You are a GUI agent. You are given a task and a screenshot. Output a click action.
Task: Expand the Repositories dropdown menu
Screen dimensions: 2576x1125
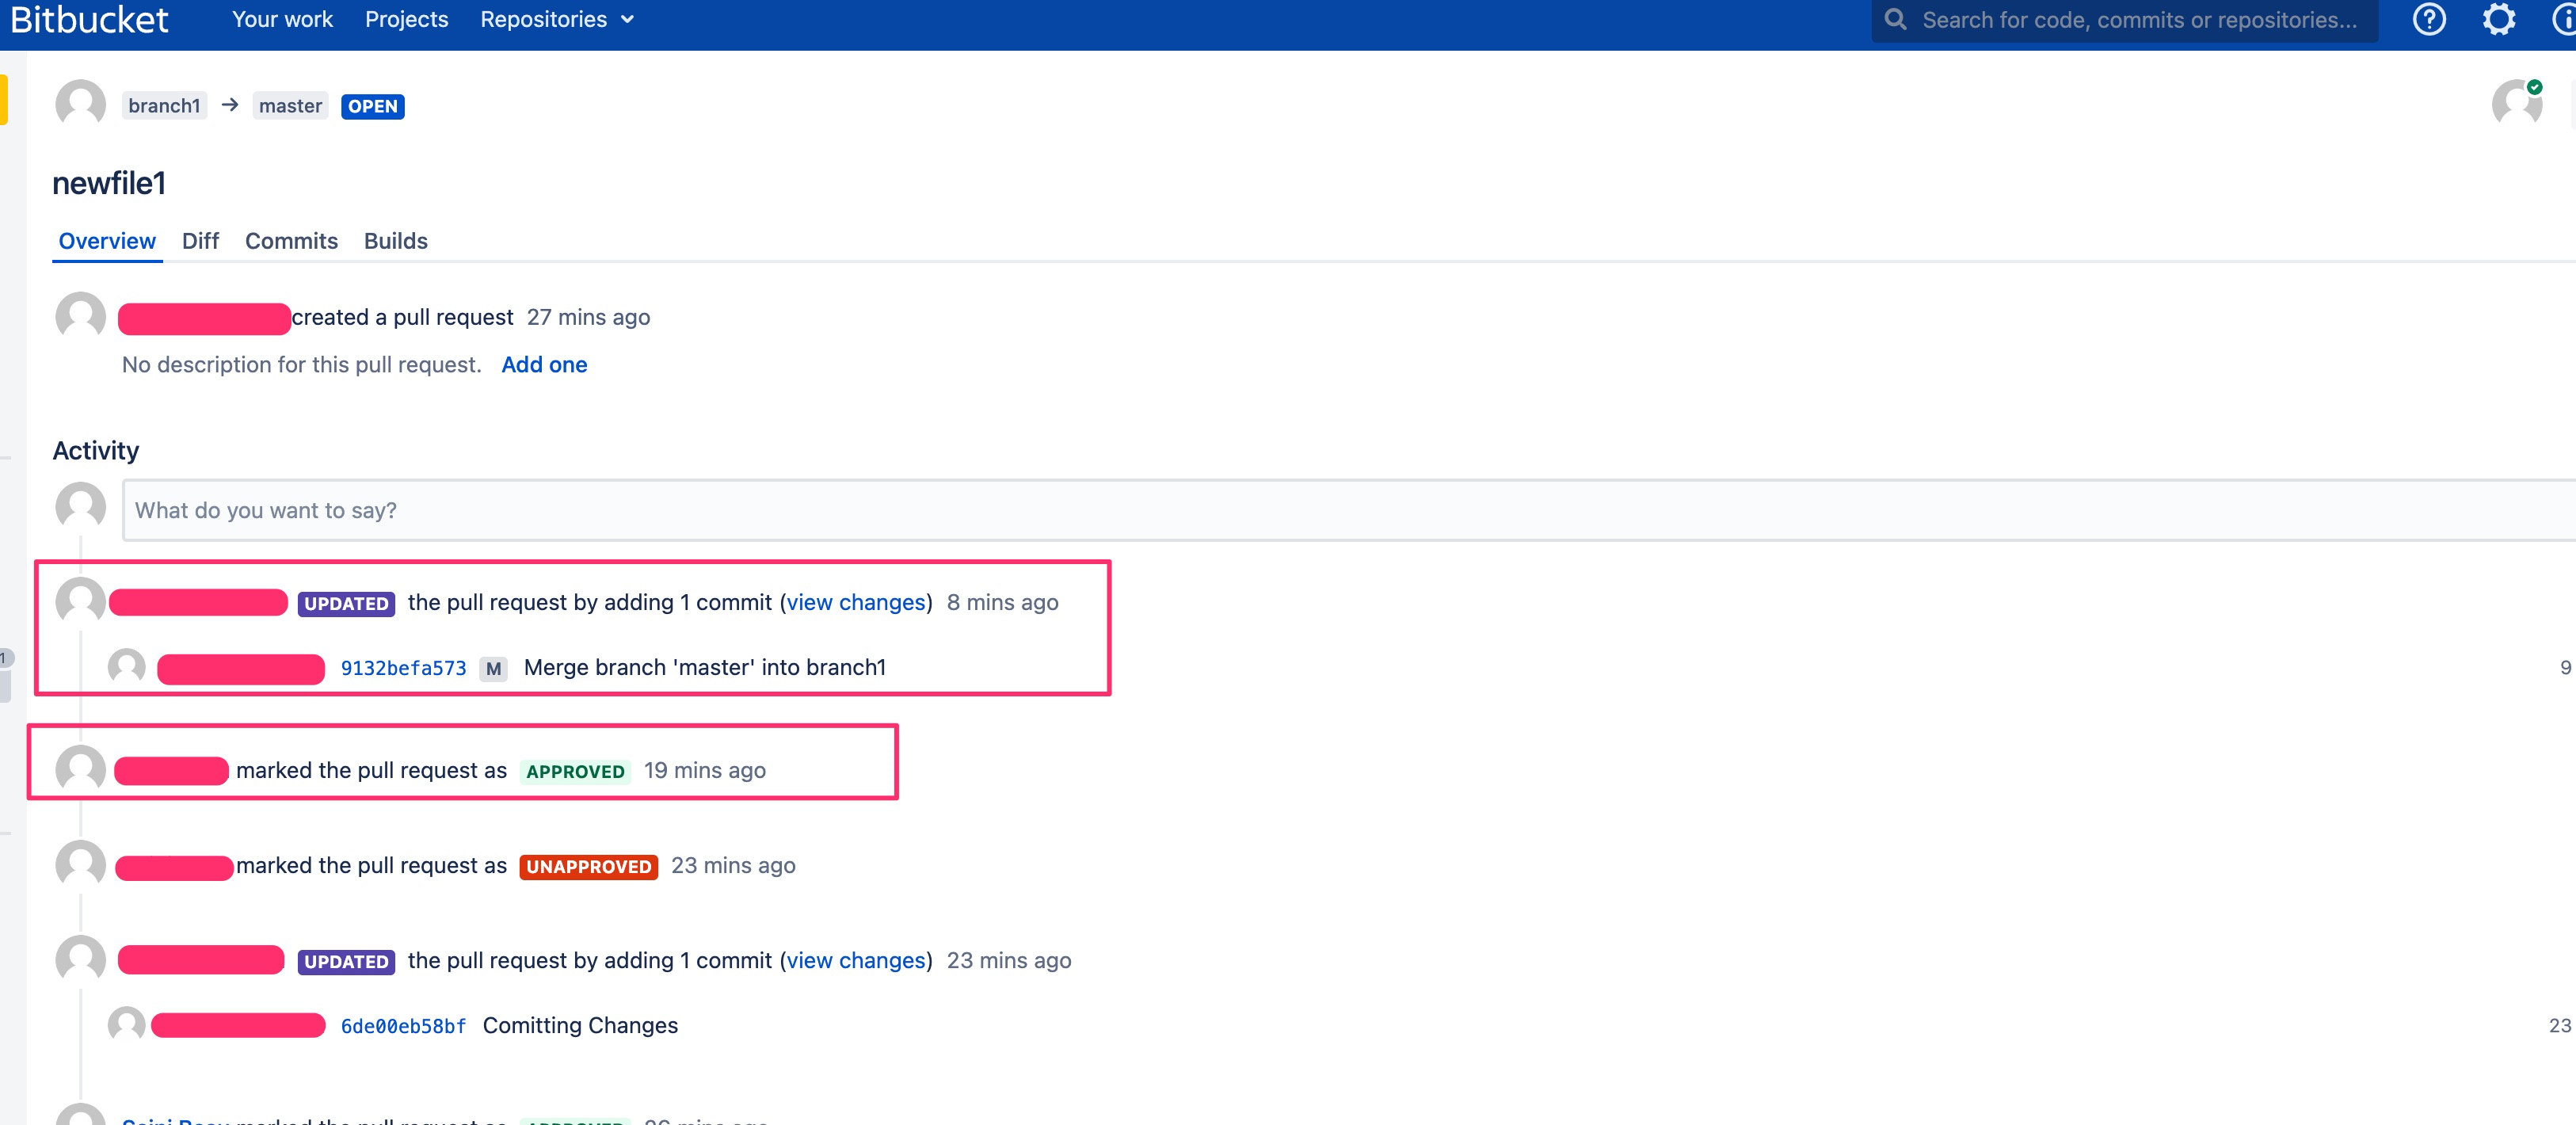coord(557,19)
